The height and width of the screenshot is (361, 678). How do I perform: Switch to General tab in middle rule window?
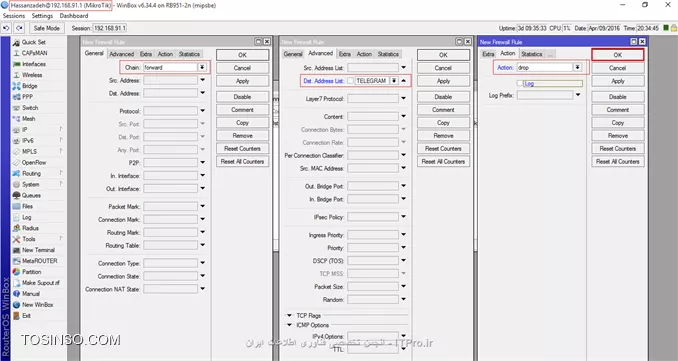pyautogui.click(x=293, y=54)
